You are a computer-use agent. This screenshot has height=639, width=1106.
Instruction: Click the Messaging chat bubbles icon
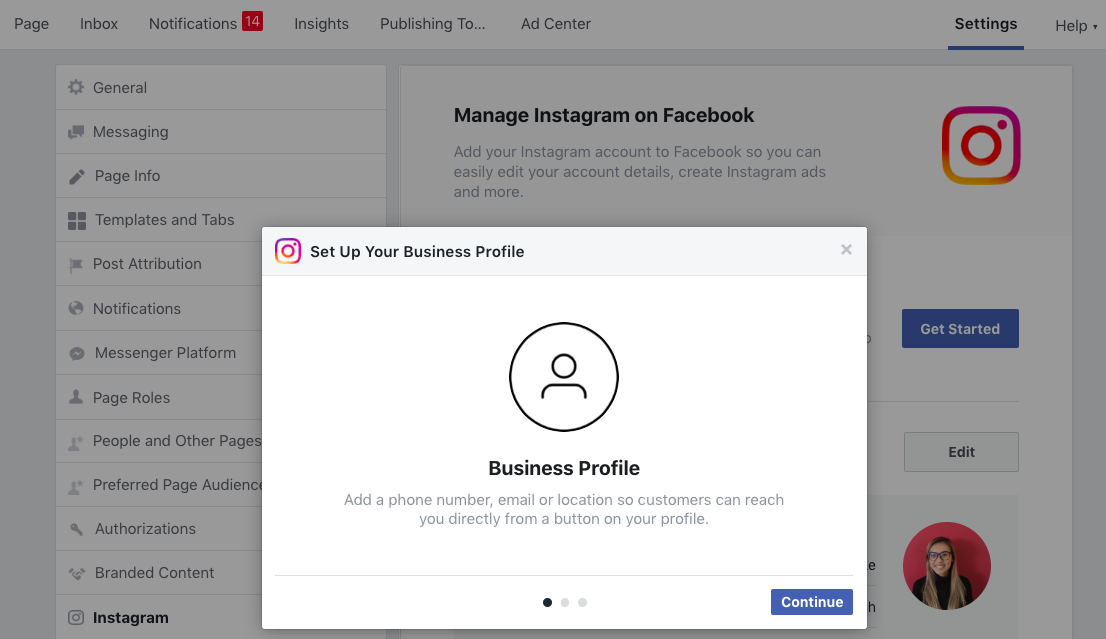pos(75,132)
